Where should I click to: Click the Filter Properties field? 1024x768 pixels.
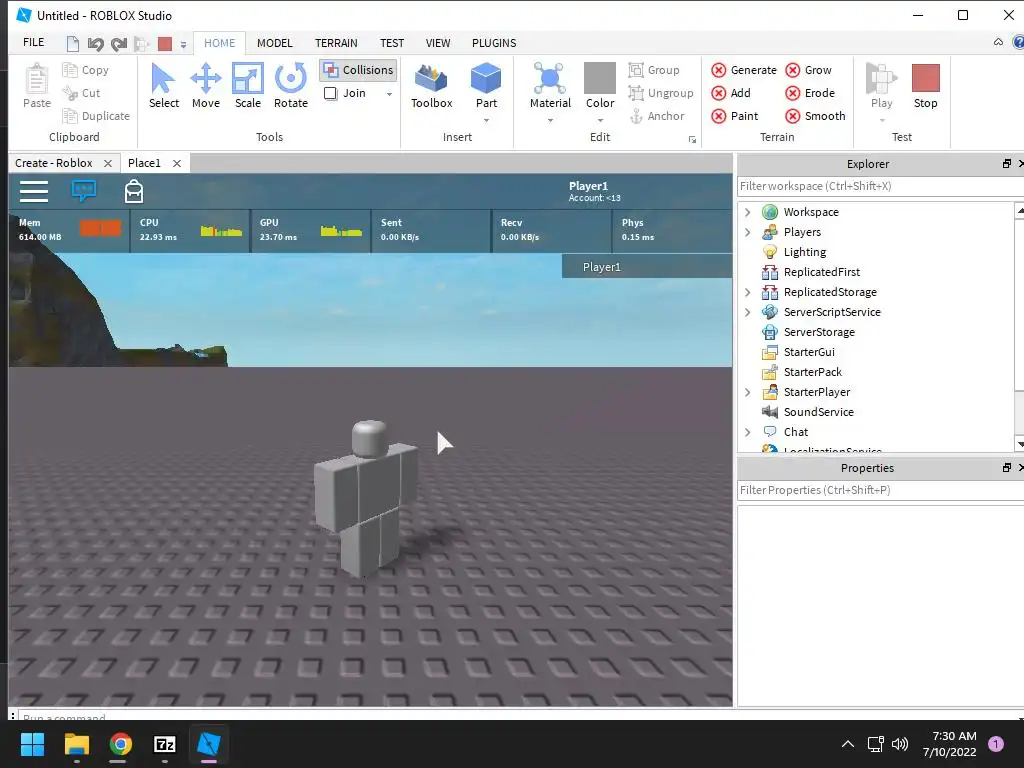(x=880, y=490)
